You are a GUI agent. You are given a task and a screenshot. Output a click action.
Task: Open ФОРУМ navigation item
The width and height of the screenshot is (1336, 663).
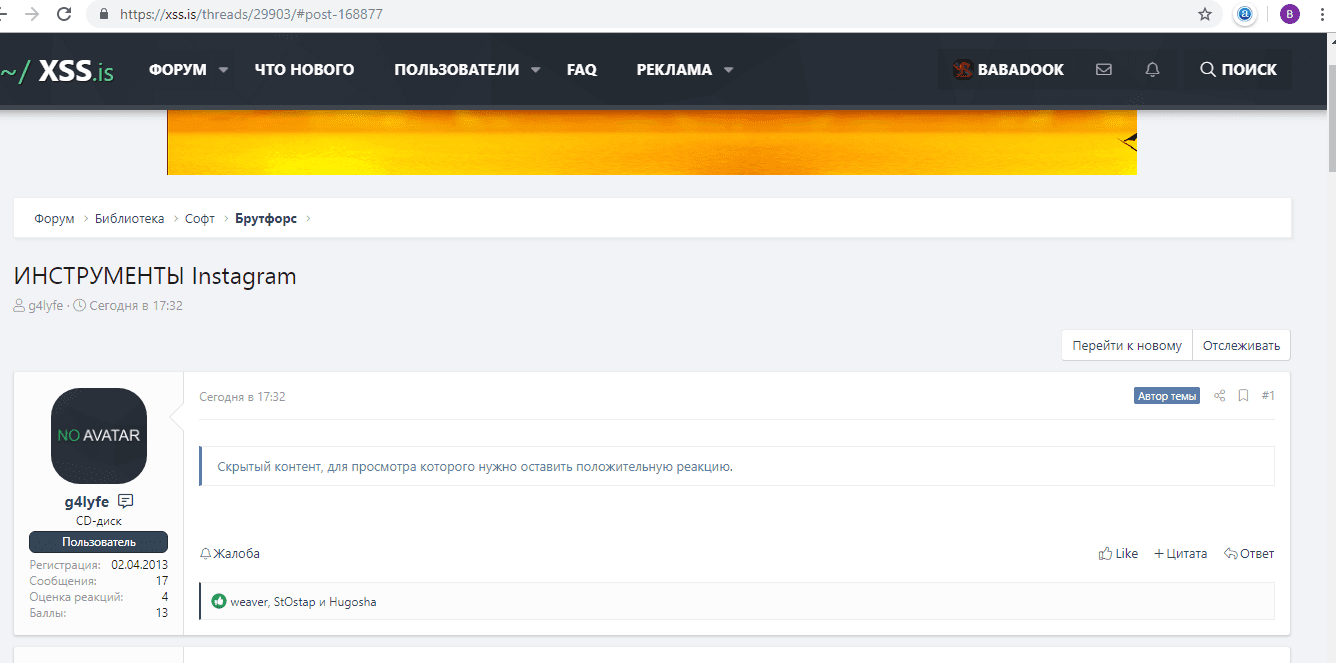point(178,70)
